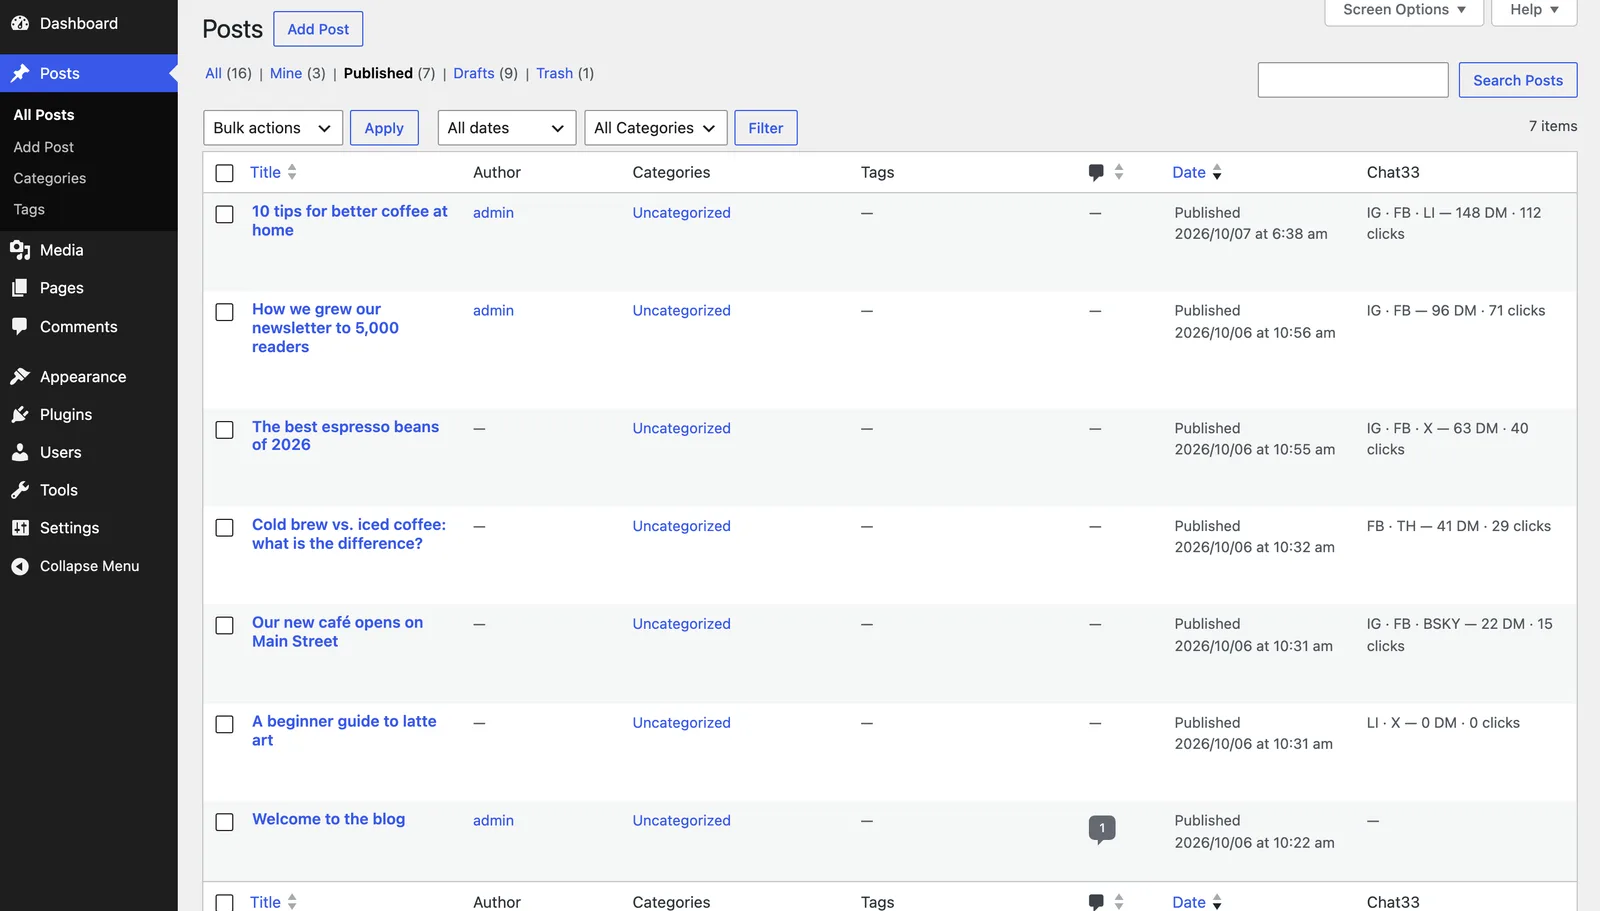Show the Trash (1) posts view
Image resolution: width=1600 pixels, height=911 pixels.
(564, 73)
